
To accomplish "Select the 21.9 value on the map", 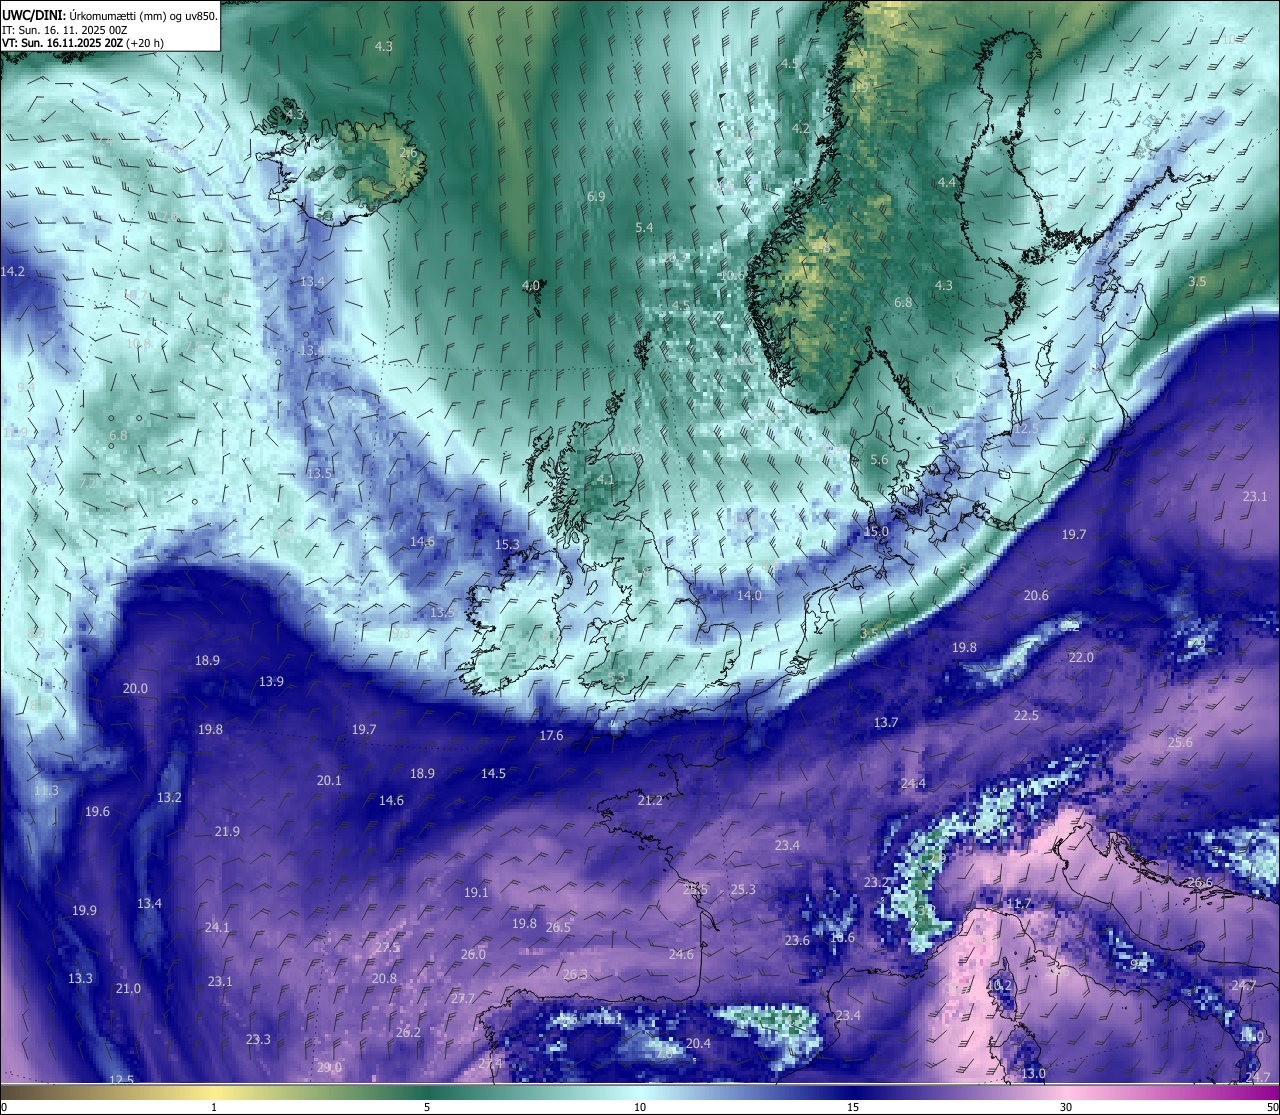I will coord(227,832).
